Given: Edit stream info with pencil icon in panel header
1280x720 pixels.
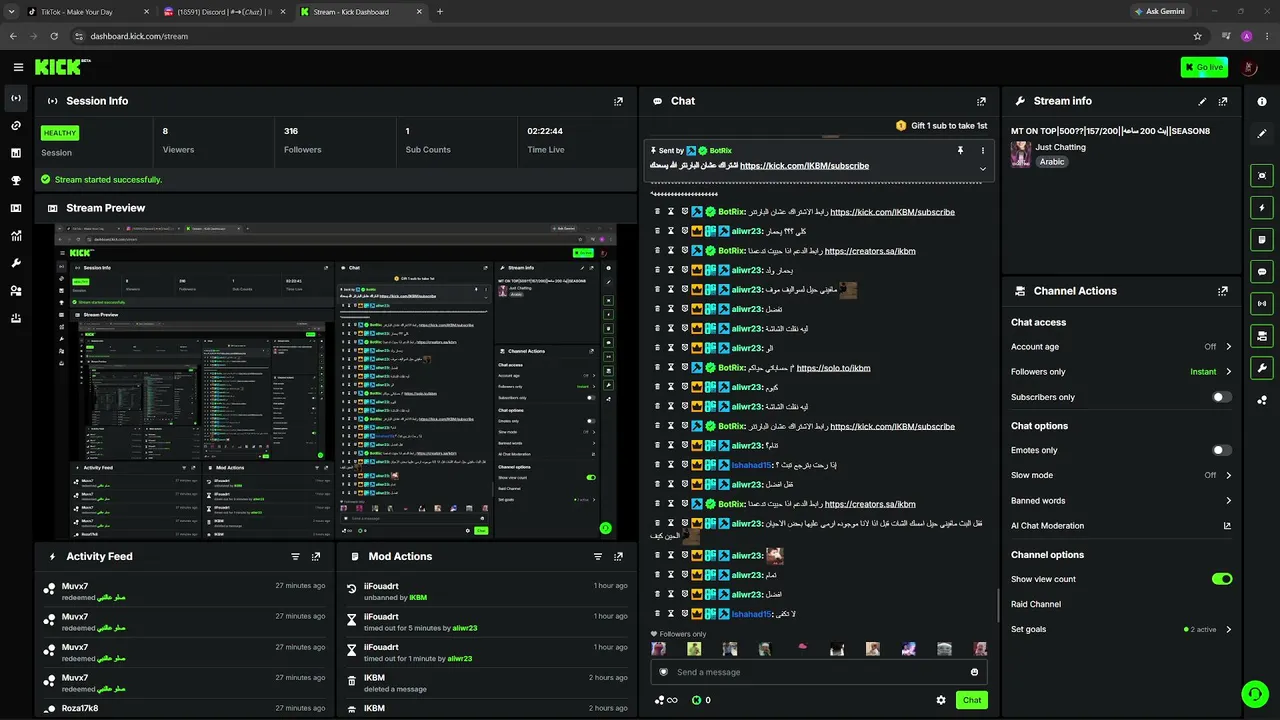Looking at the screenshot, I should pyautogui.click(x=1202, y=101).
